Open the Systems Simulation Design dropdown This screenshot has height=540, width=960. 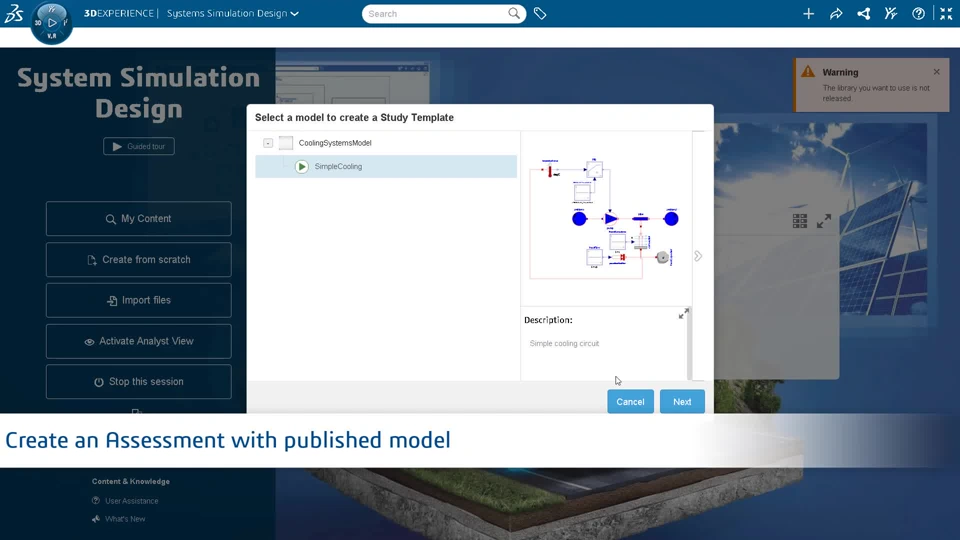pos(233,13)
